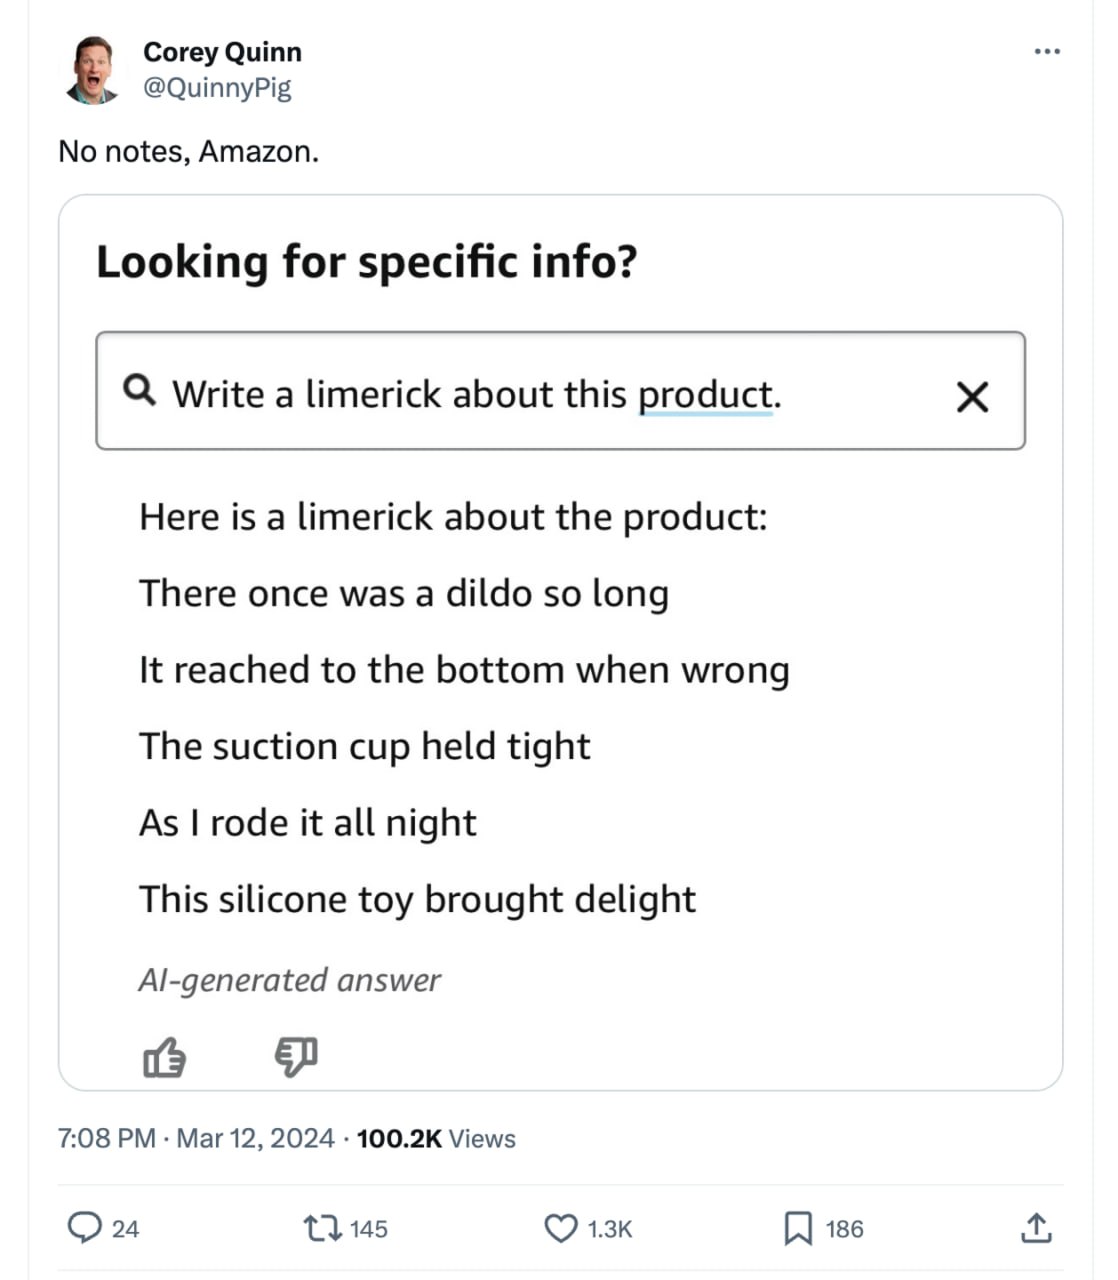The width and height of the screenshot is (1118, 1280).
Task: Open the repost menu via the arrows icon
Action: (323, 1228)
